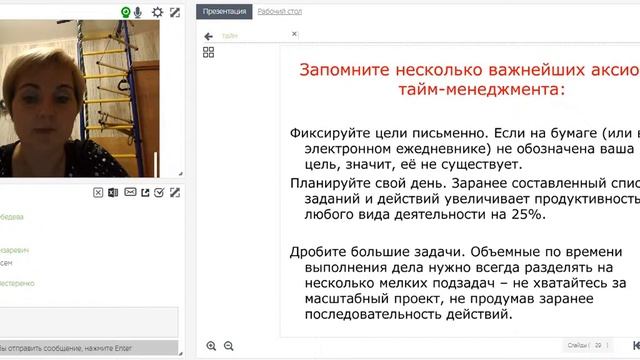The image size is (640, 360).
Task: Zoom in on the slide
Action: pyautogui.click(x=211, y=346)
